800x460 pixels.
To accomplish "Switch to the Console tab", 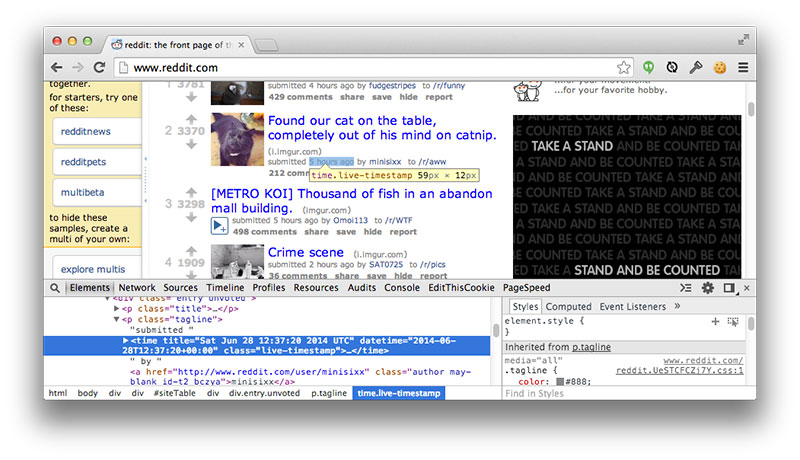I will coord(402,288).
